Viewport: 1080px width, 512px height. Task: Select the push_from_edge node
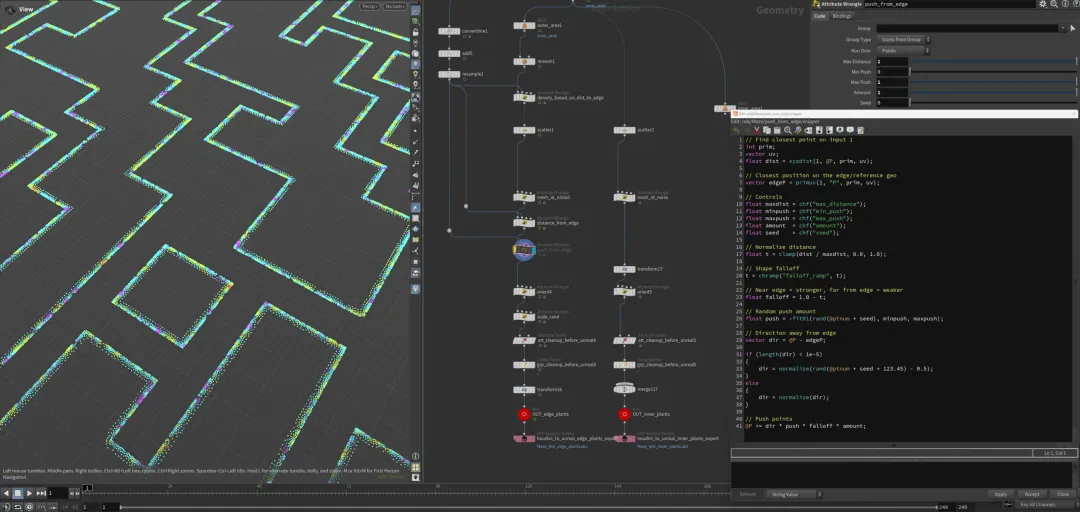click(x=524, y=249)
